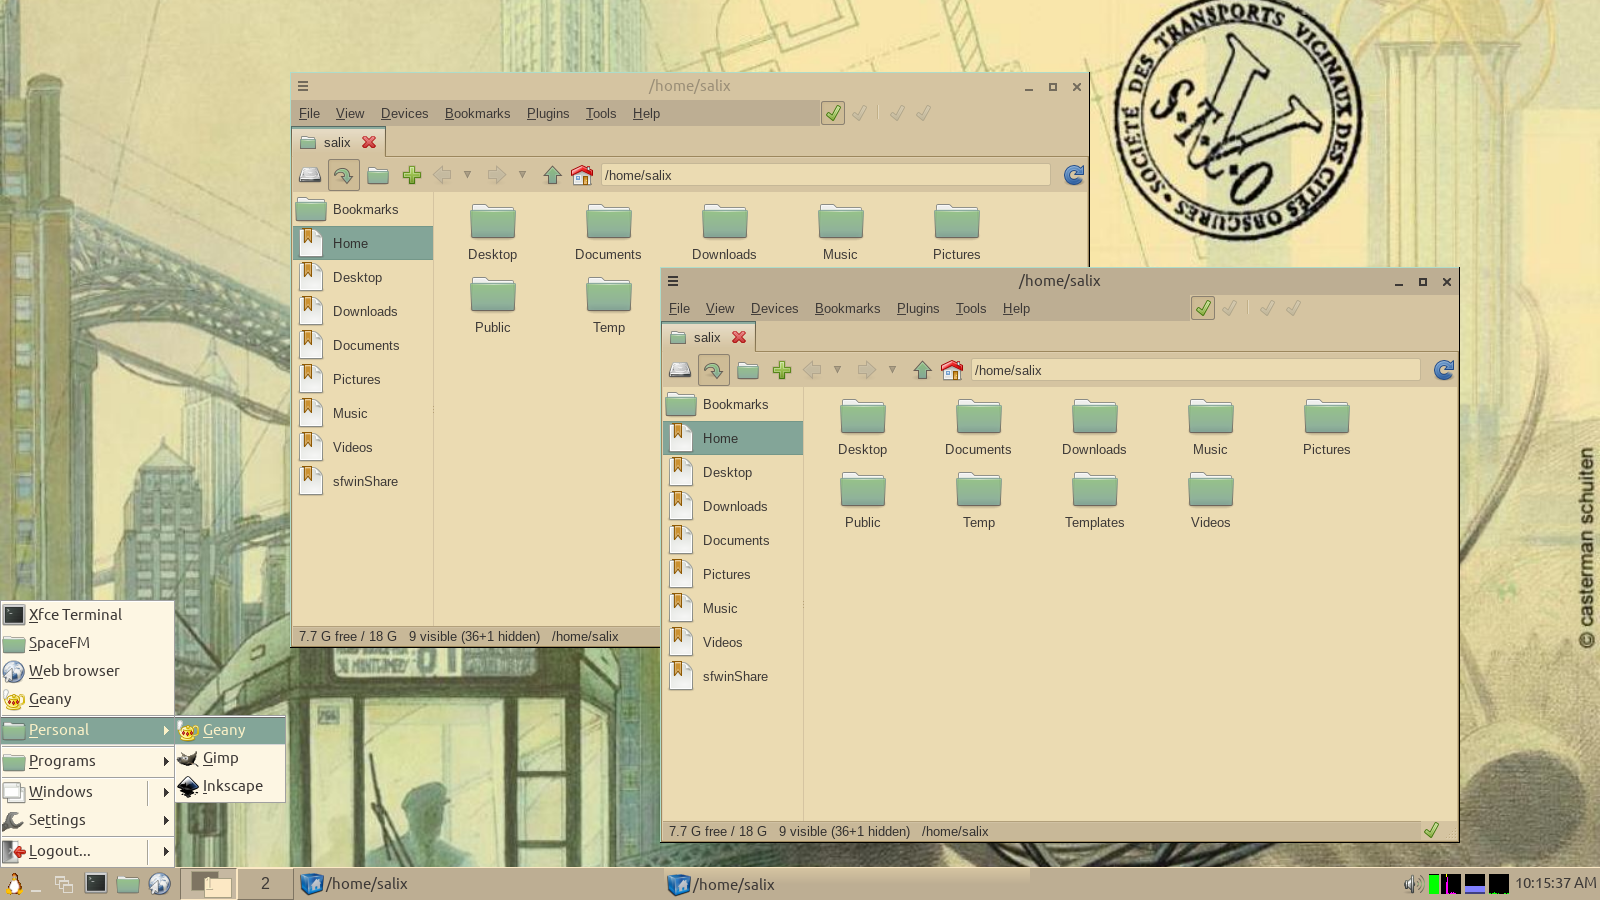The width and height of the screenshot is (1600, 900).
Task: Expand the Logout submenu arrow in the start menu
Action: click(165, 851)
